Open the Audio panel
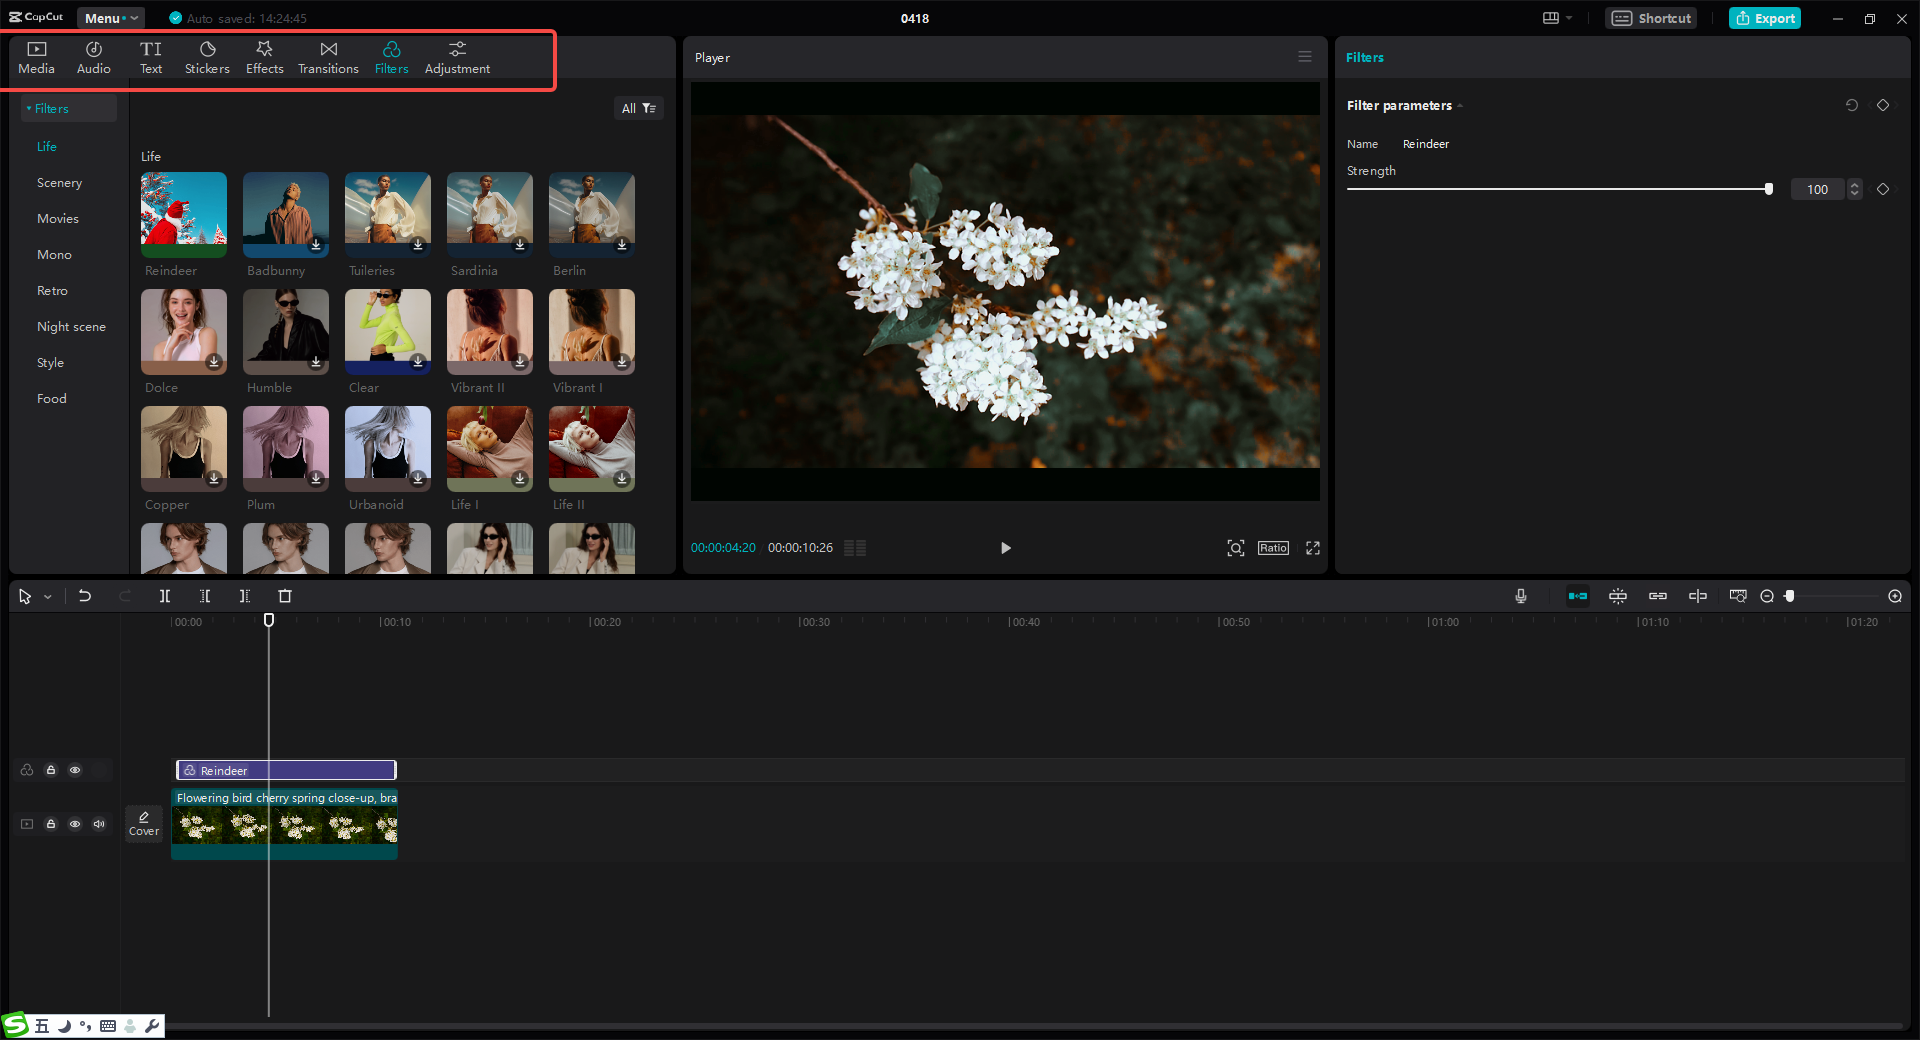Screen dimensions: 1920x1040 click(92, 57)
